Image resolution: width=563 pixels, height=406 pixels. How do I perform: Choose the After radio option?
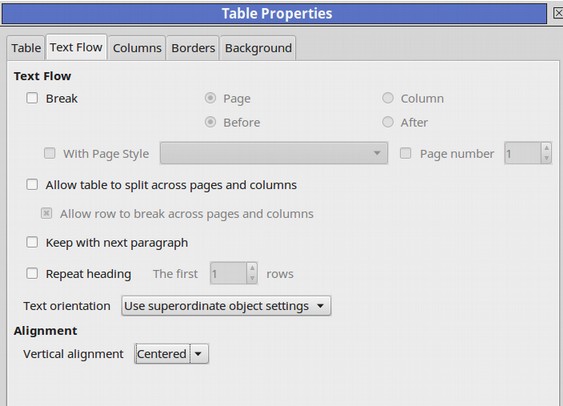coord(388,122)
